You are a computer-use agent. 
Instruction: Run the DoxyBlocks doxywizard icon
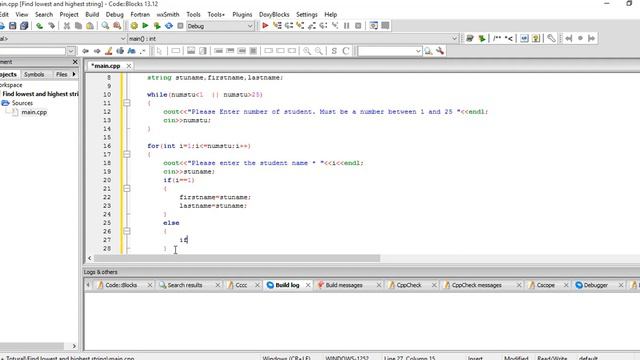pyautogui.click(x=470, y=38)
